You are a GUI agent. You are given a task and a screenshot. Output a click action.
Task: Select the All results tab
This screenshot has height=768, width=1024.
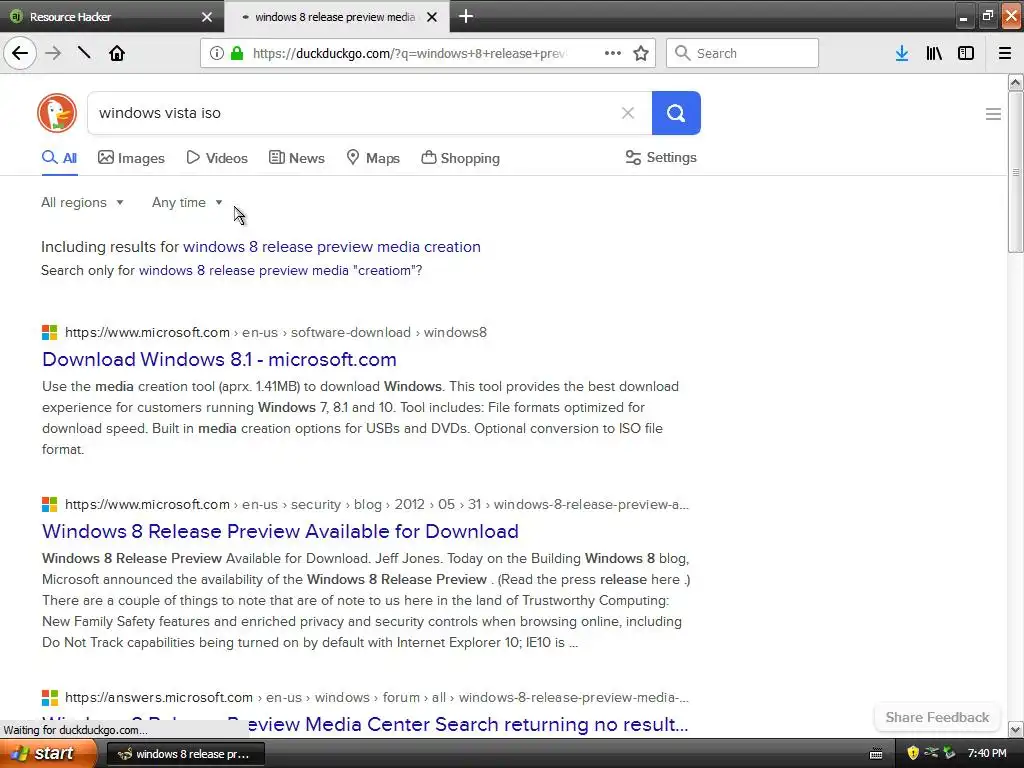click(x=59, y=158)
